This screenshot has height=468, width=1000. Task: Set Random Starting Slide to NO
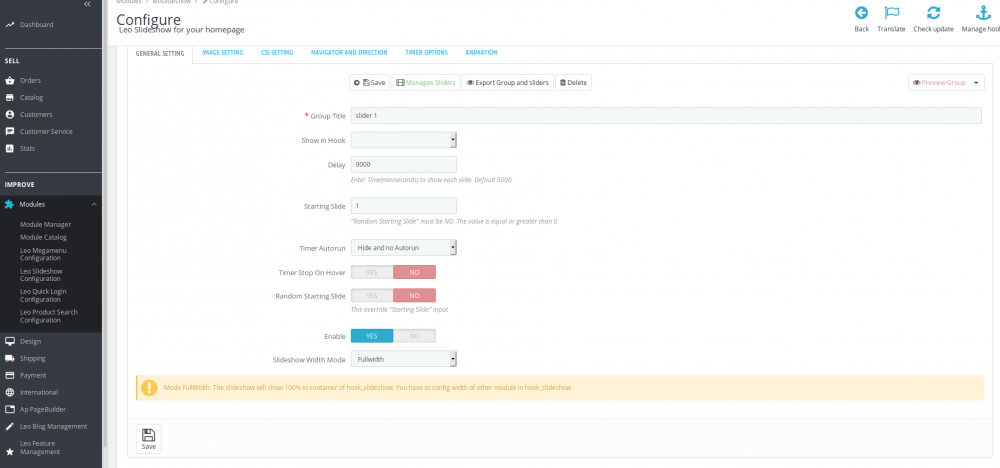(x=415, y=295)
